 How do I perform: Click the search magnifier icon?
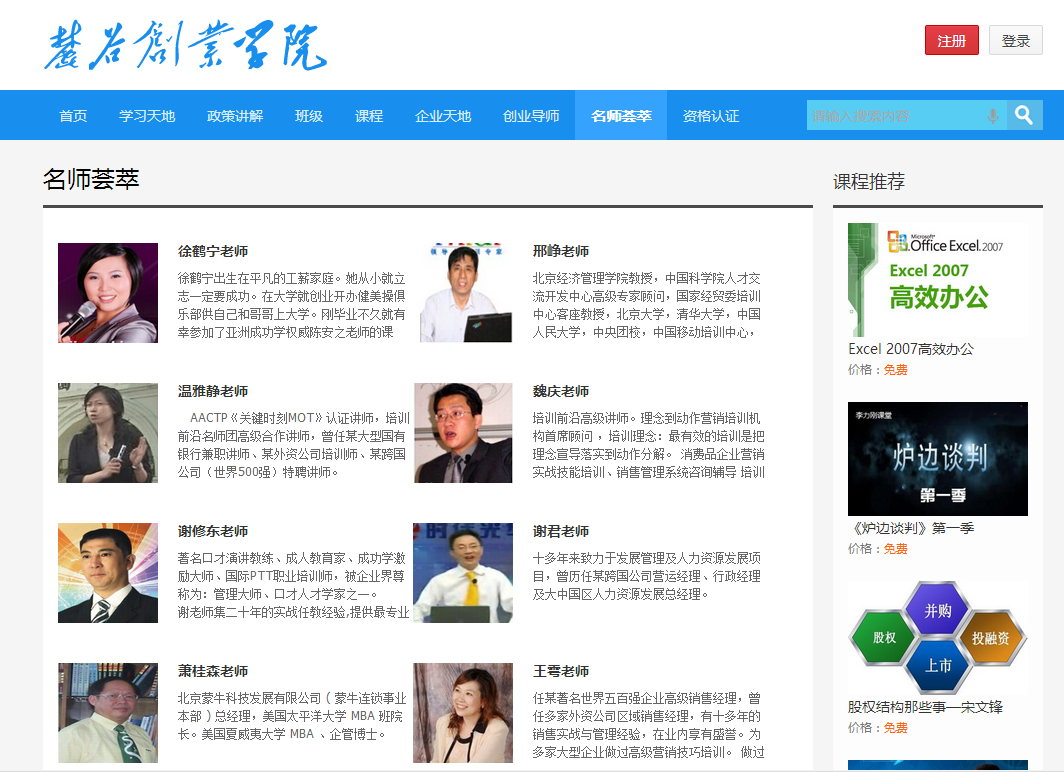pos(1024,116)
